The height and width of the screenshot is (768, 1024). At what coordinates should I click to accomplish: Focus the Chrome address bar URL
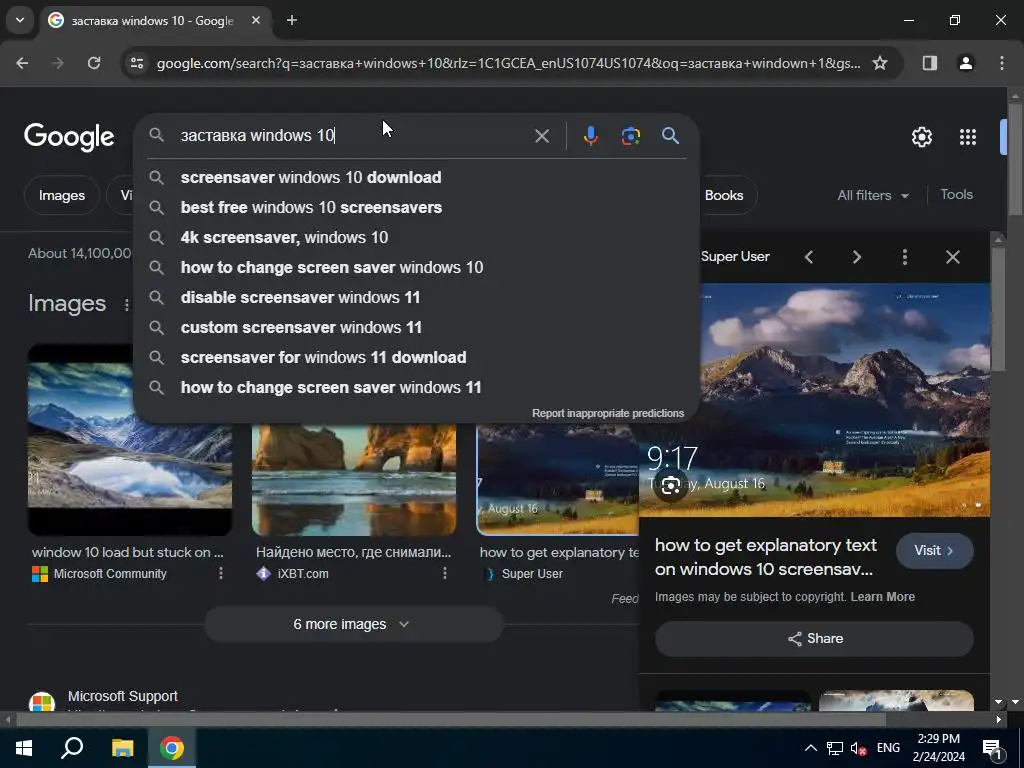508,63
